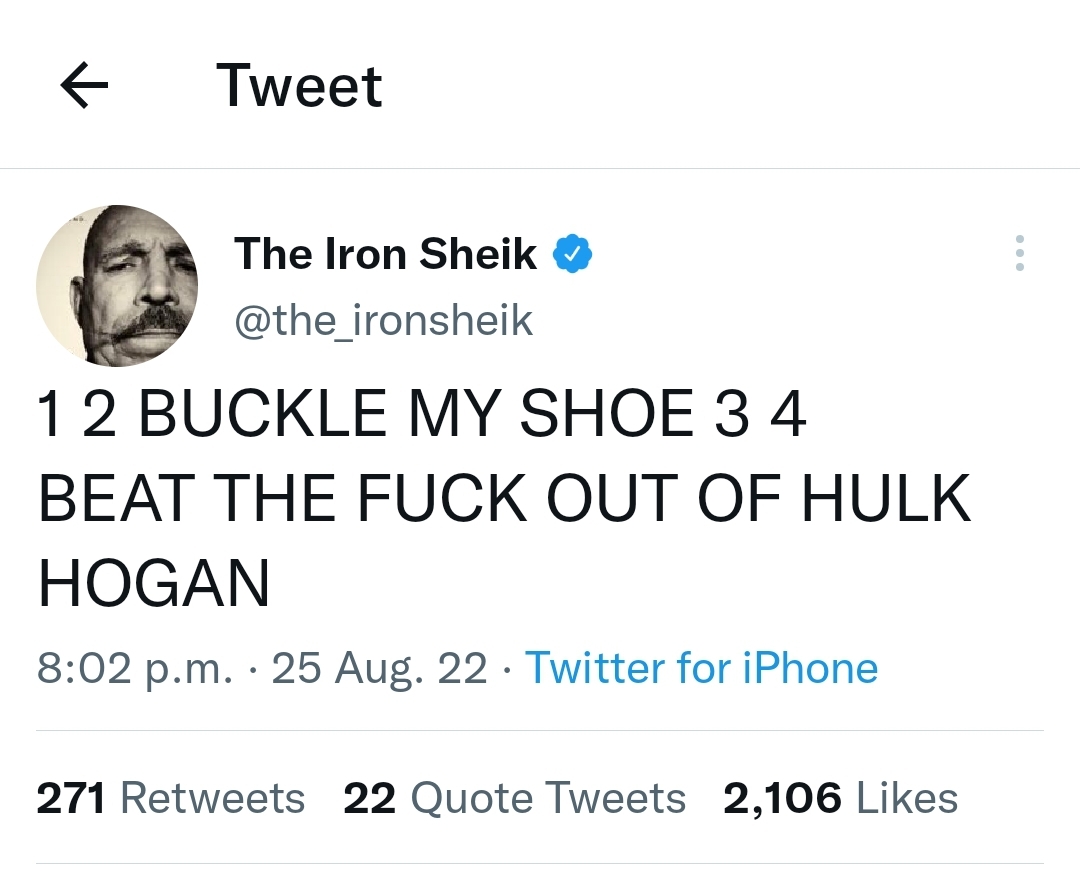Open The Iron Sheik's profile picture
This screenshot has width=1080, height=871.
[x=117, y=286]
